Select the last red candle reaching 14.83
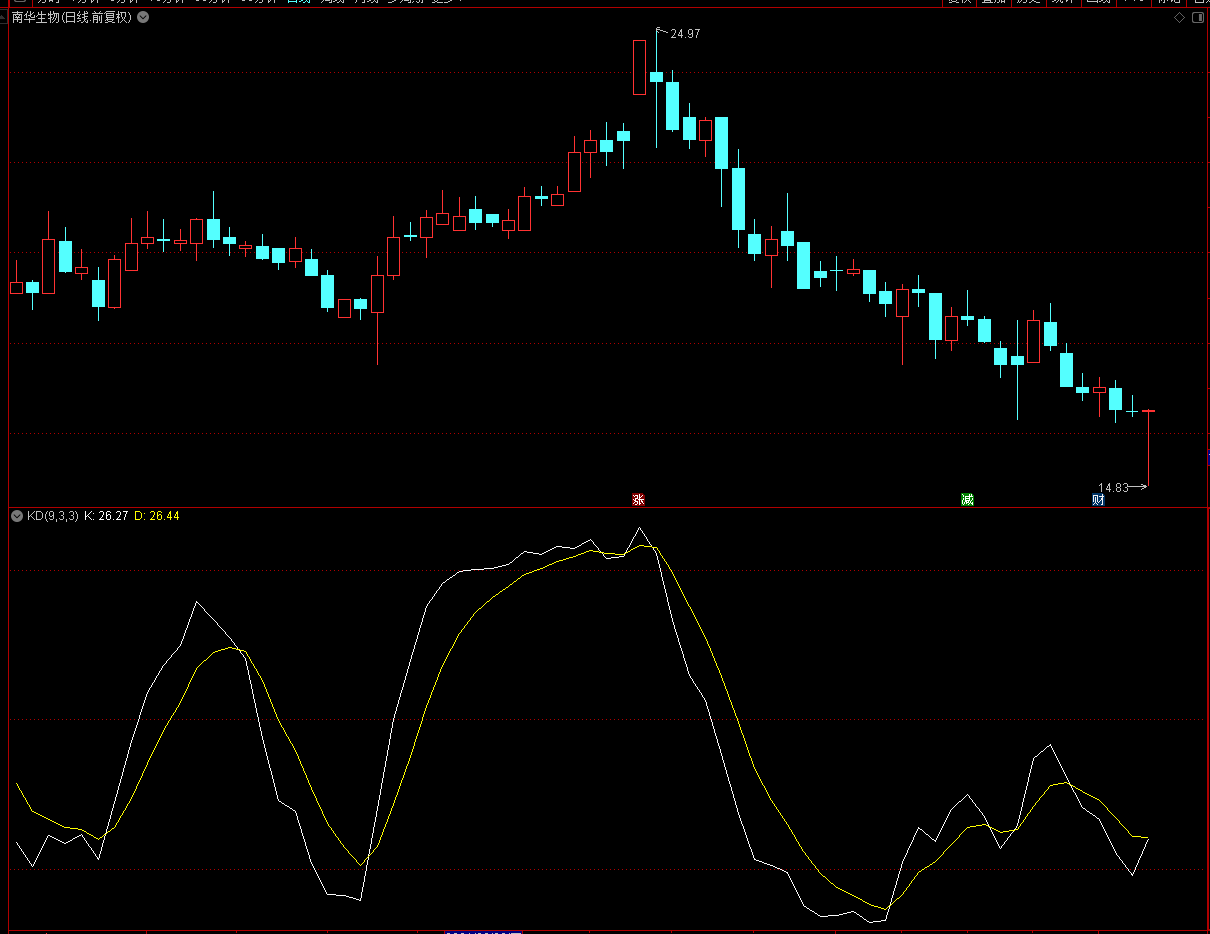 point(1149,448)
